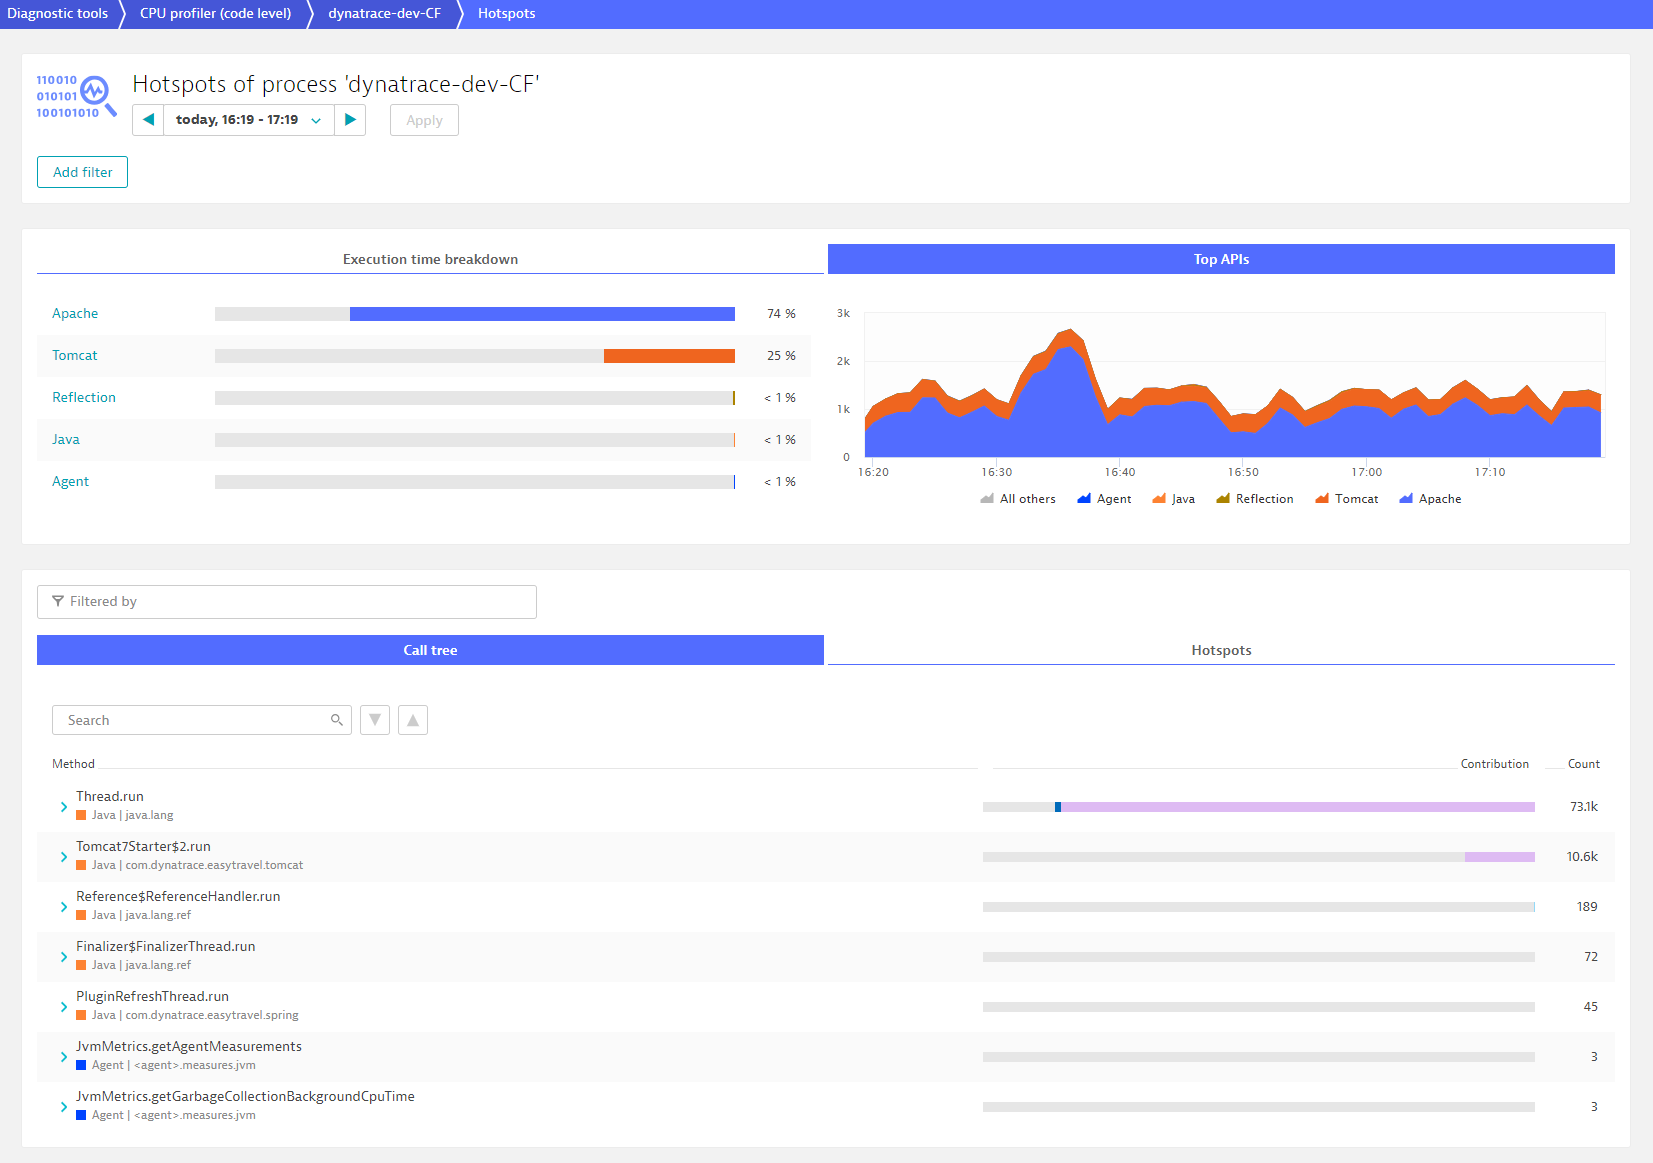1653x1163 pixels.
Task: Open the Apache API link
Action: tap(75, 313)
